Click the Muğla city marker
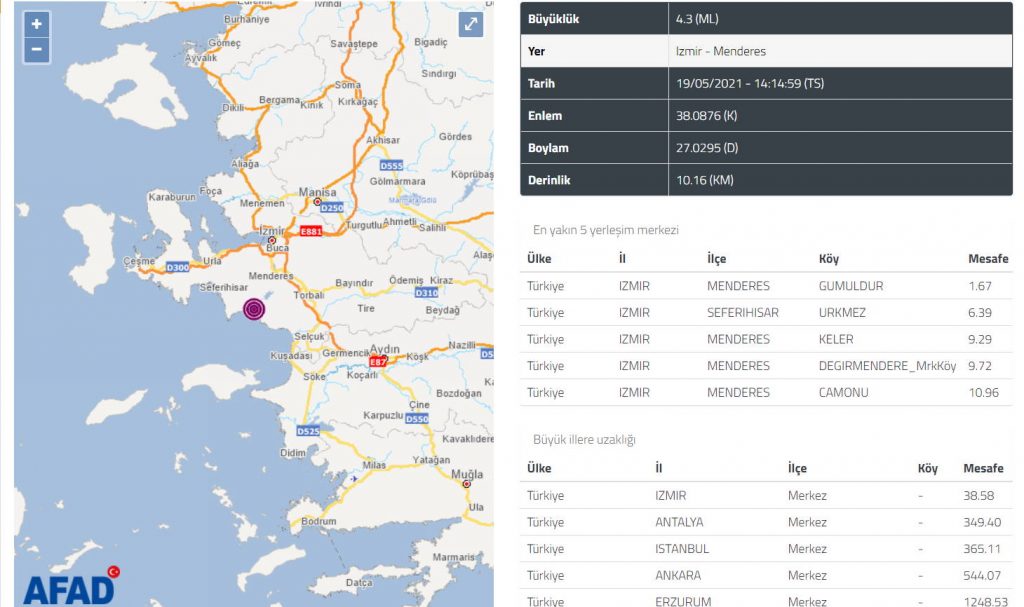 click(466, 485)
